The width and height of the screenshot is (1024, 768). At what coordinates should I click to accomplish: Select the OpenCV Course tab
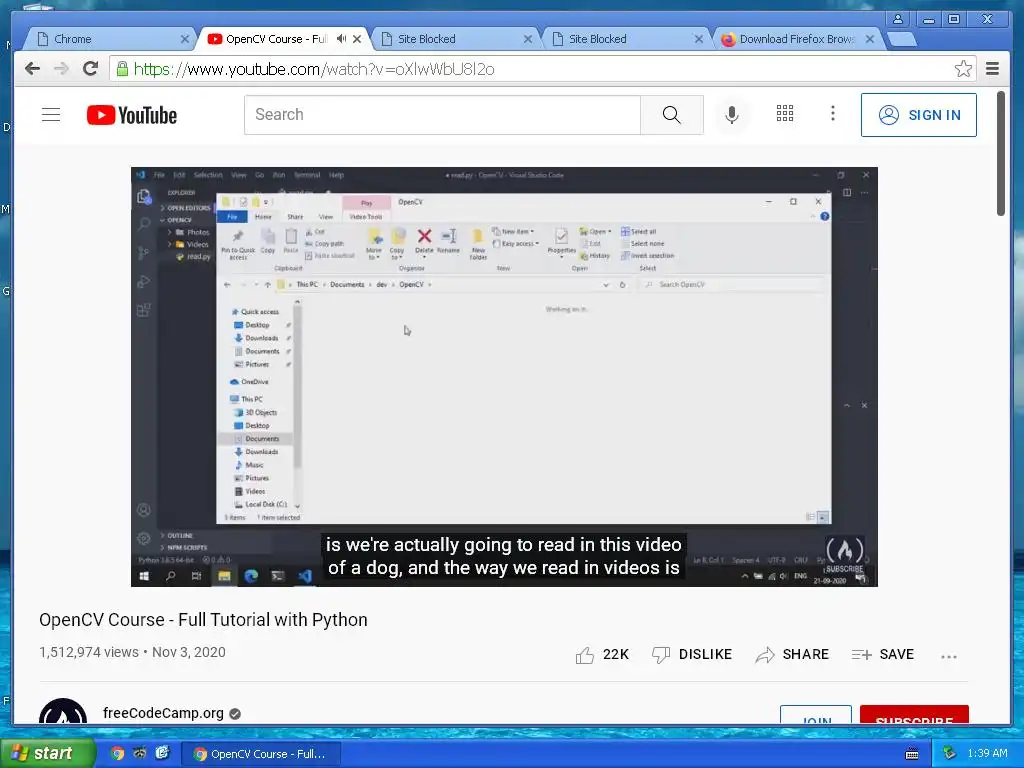[x=276, y=39]
